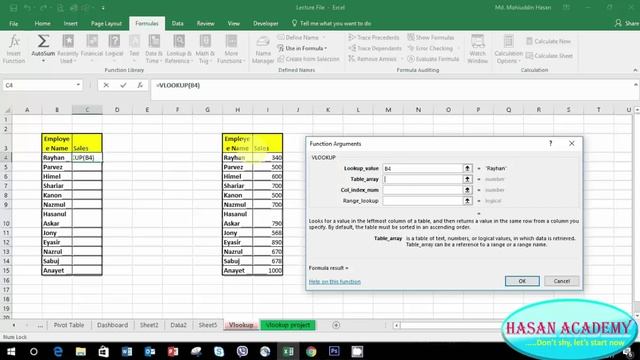The width and height of the screenshot is (640, 360).
Task: Open the More Functions icon
Action: [231, 49]
